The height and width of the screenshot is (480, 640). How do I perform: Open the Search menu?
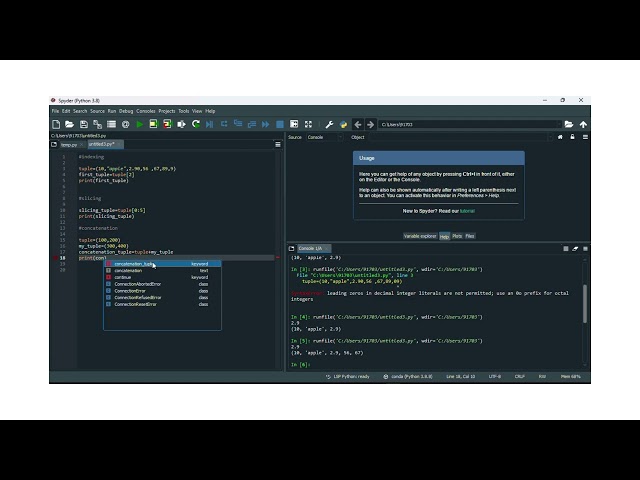click(x=80, y=111)
